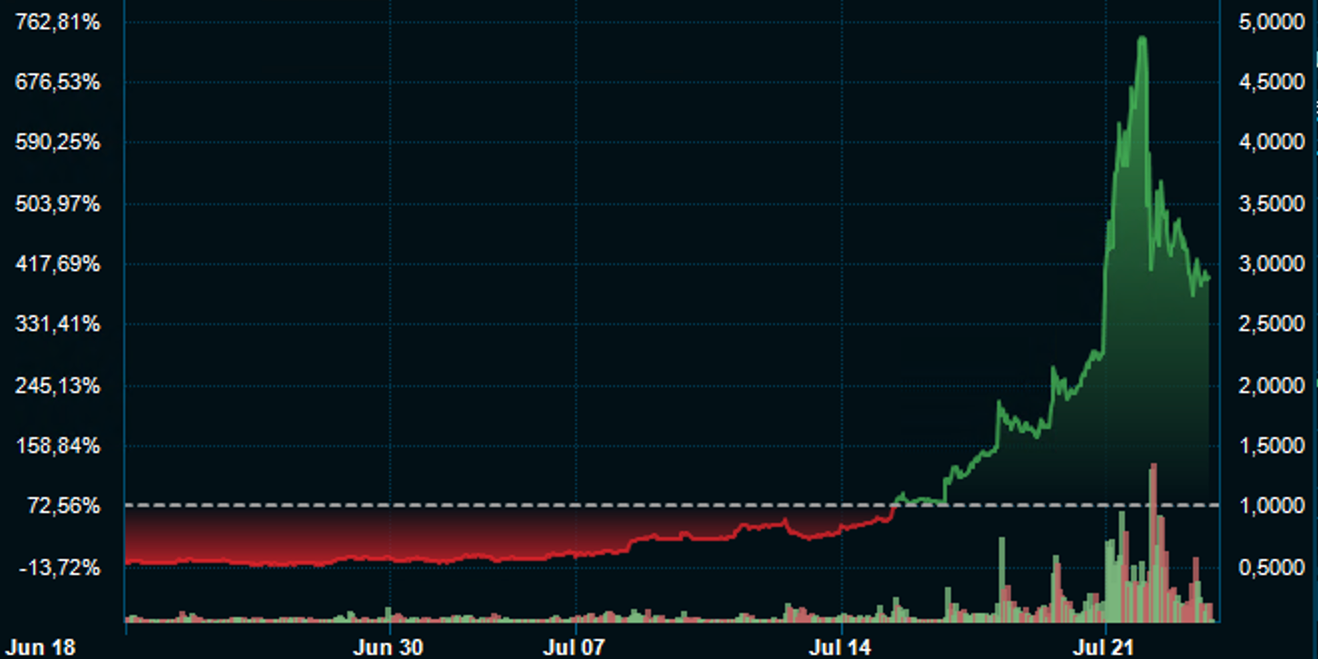
Task: Click the 5,0000 price axis label
Action: coord(1271,22)
